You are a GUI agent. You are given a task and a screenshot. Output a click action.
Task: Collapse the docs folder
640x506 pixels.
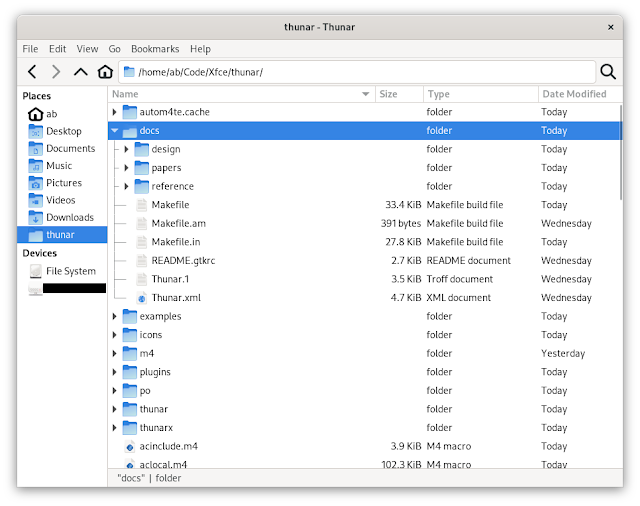115,131
